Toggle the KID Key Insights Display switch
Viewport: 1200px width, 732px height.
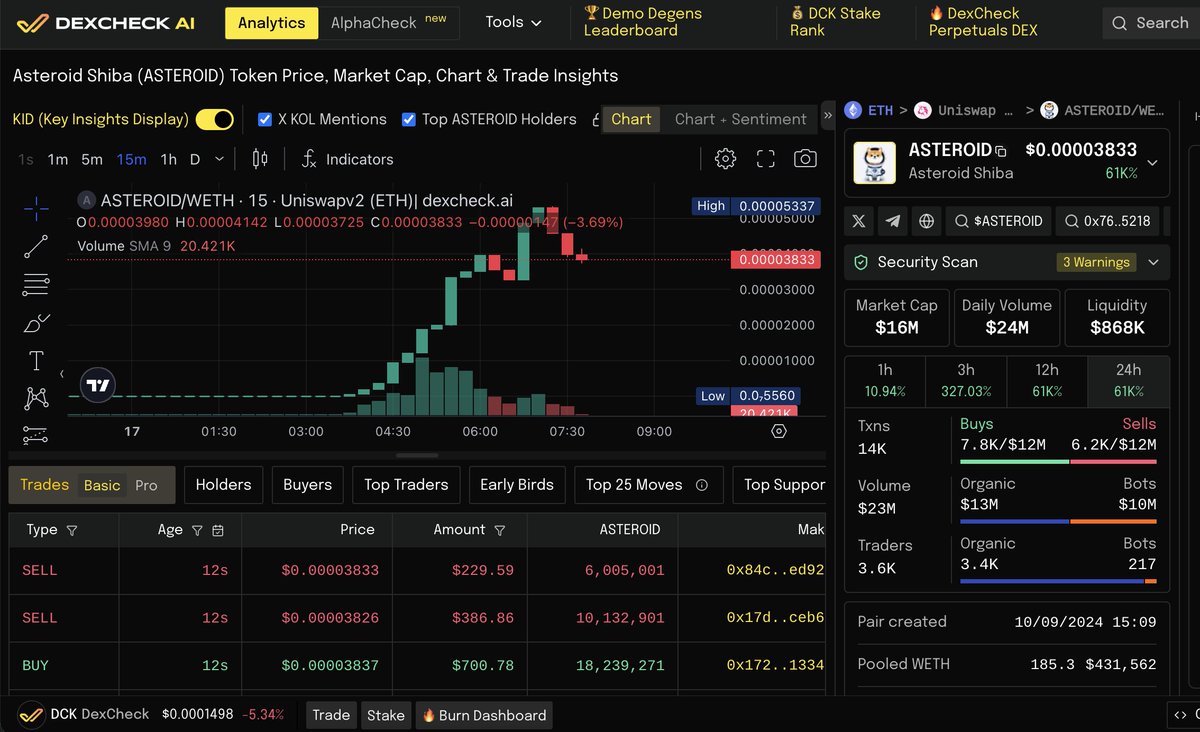(214, 119)
